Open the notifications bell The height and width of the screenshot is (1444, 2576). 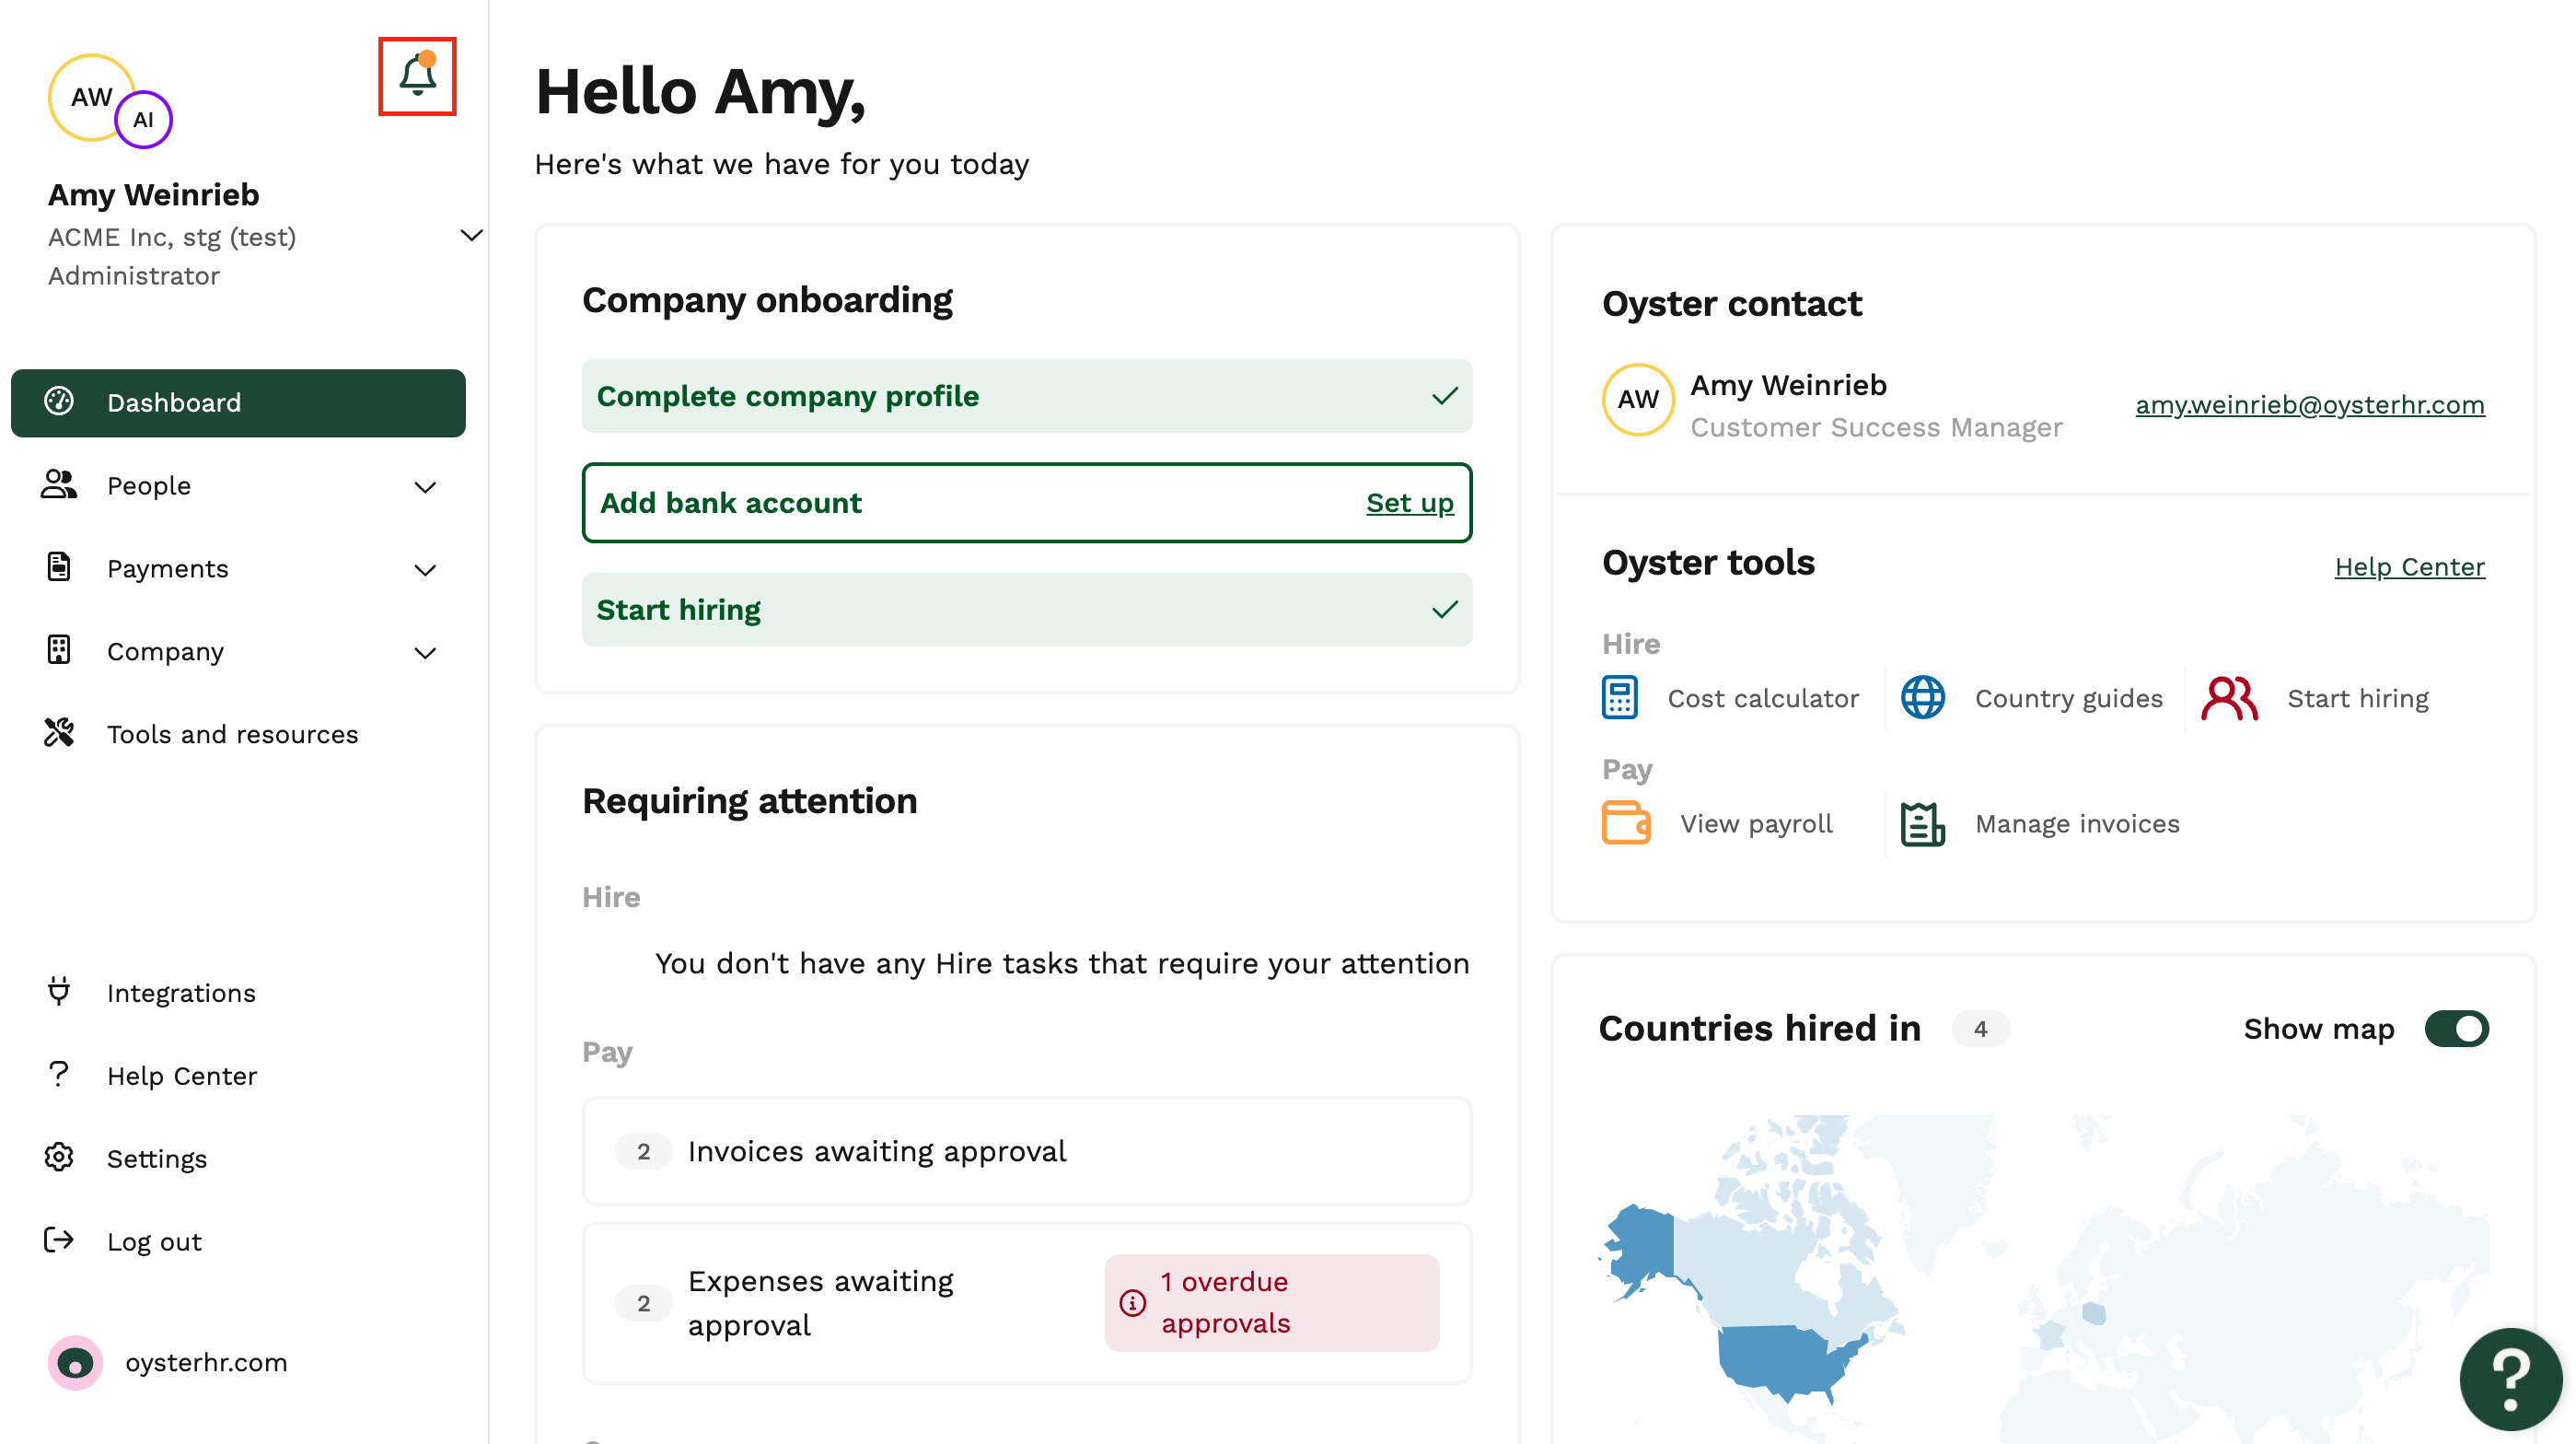pos(417,76)
